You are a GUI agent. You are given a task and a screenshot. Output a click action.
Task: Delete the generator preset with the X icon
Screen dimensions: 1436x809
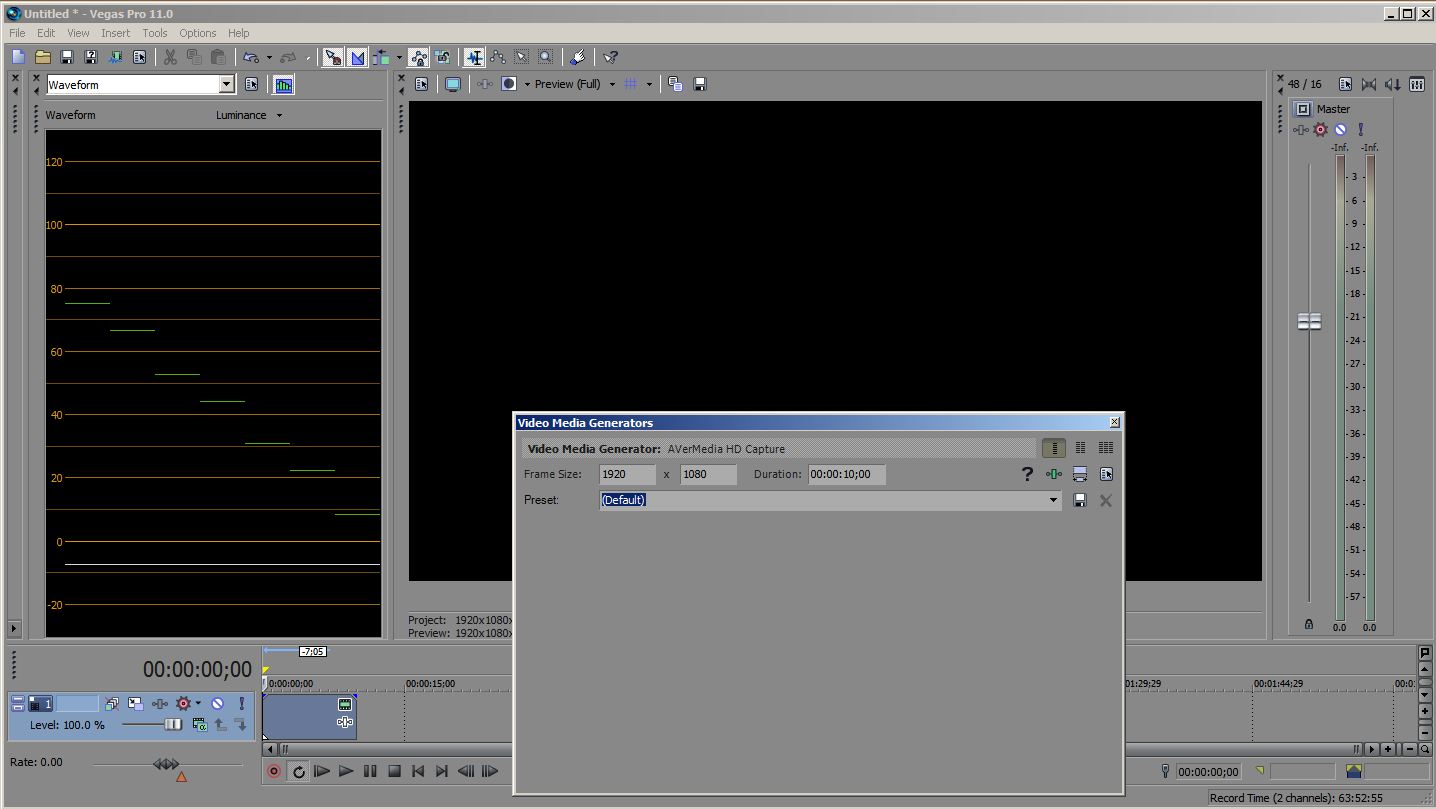(1106, 500)
